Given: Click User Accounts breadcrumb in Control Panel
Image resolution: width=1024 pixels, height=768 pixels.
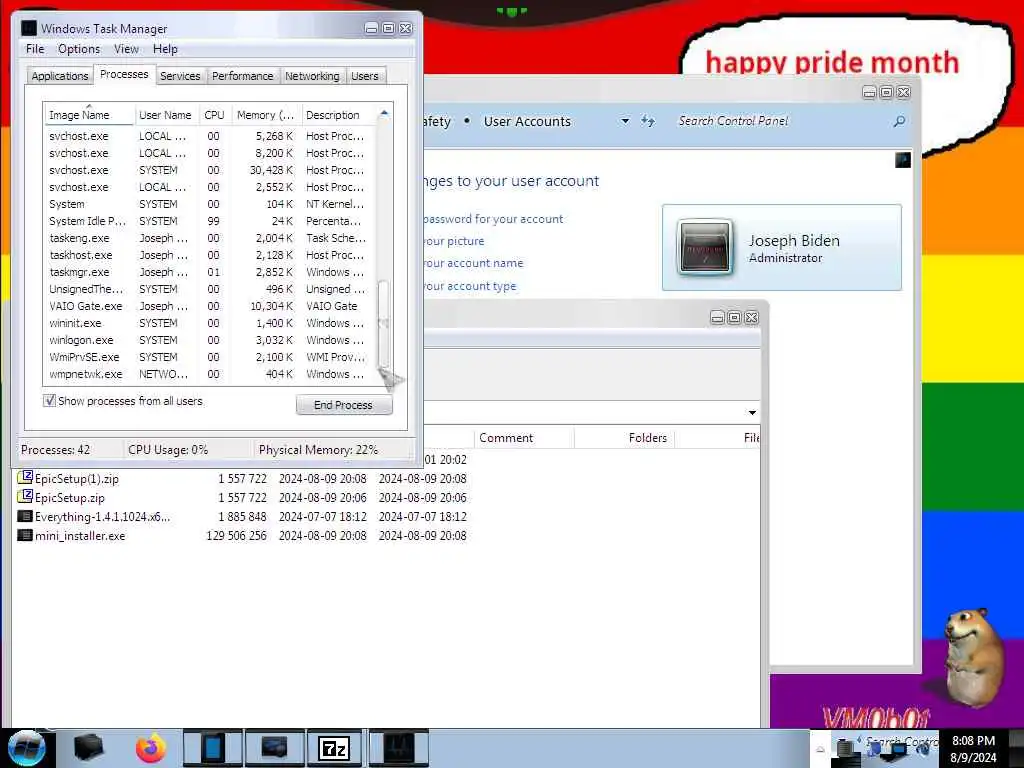Looking at the screenshot, I should (527, 121).
